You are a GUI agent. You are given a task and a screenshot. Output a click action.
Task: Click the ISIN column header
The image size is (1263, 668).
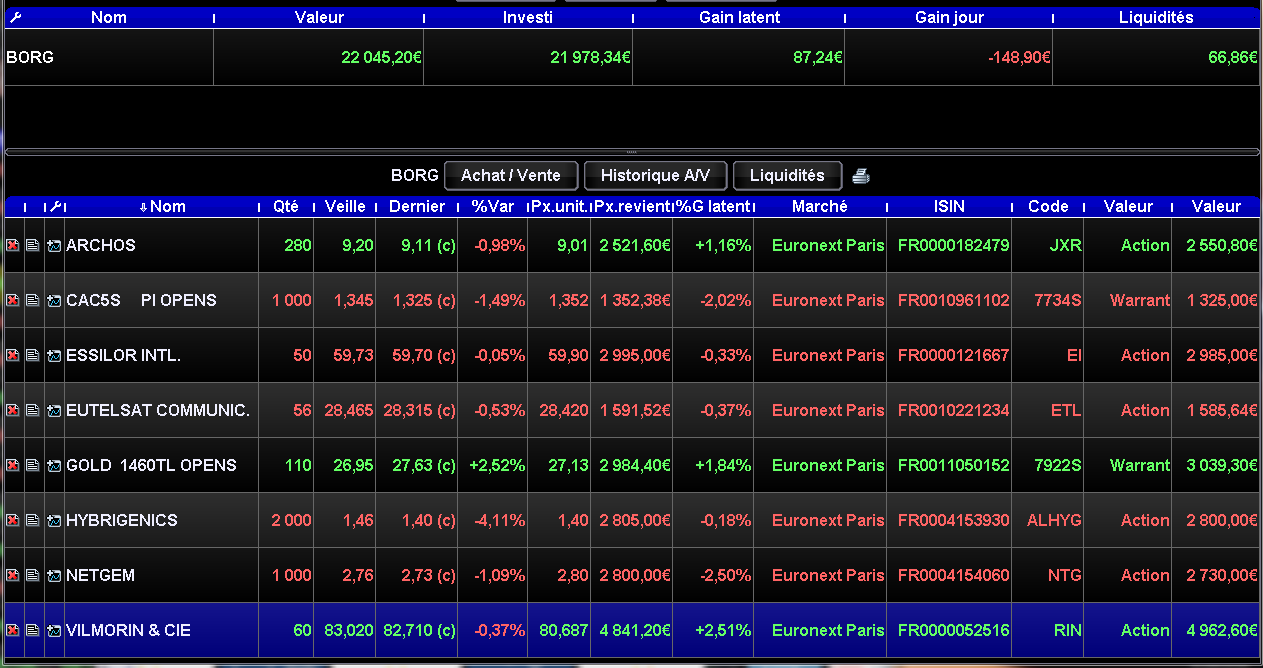949,206
